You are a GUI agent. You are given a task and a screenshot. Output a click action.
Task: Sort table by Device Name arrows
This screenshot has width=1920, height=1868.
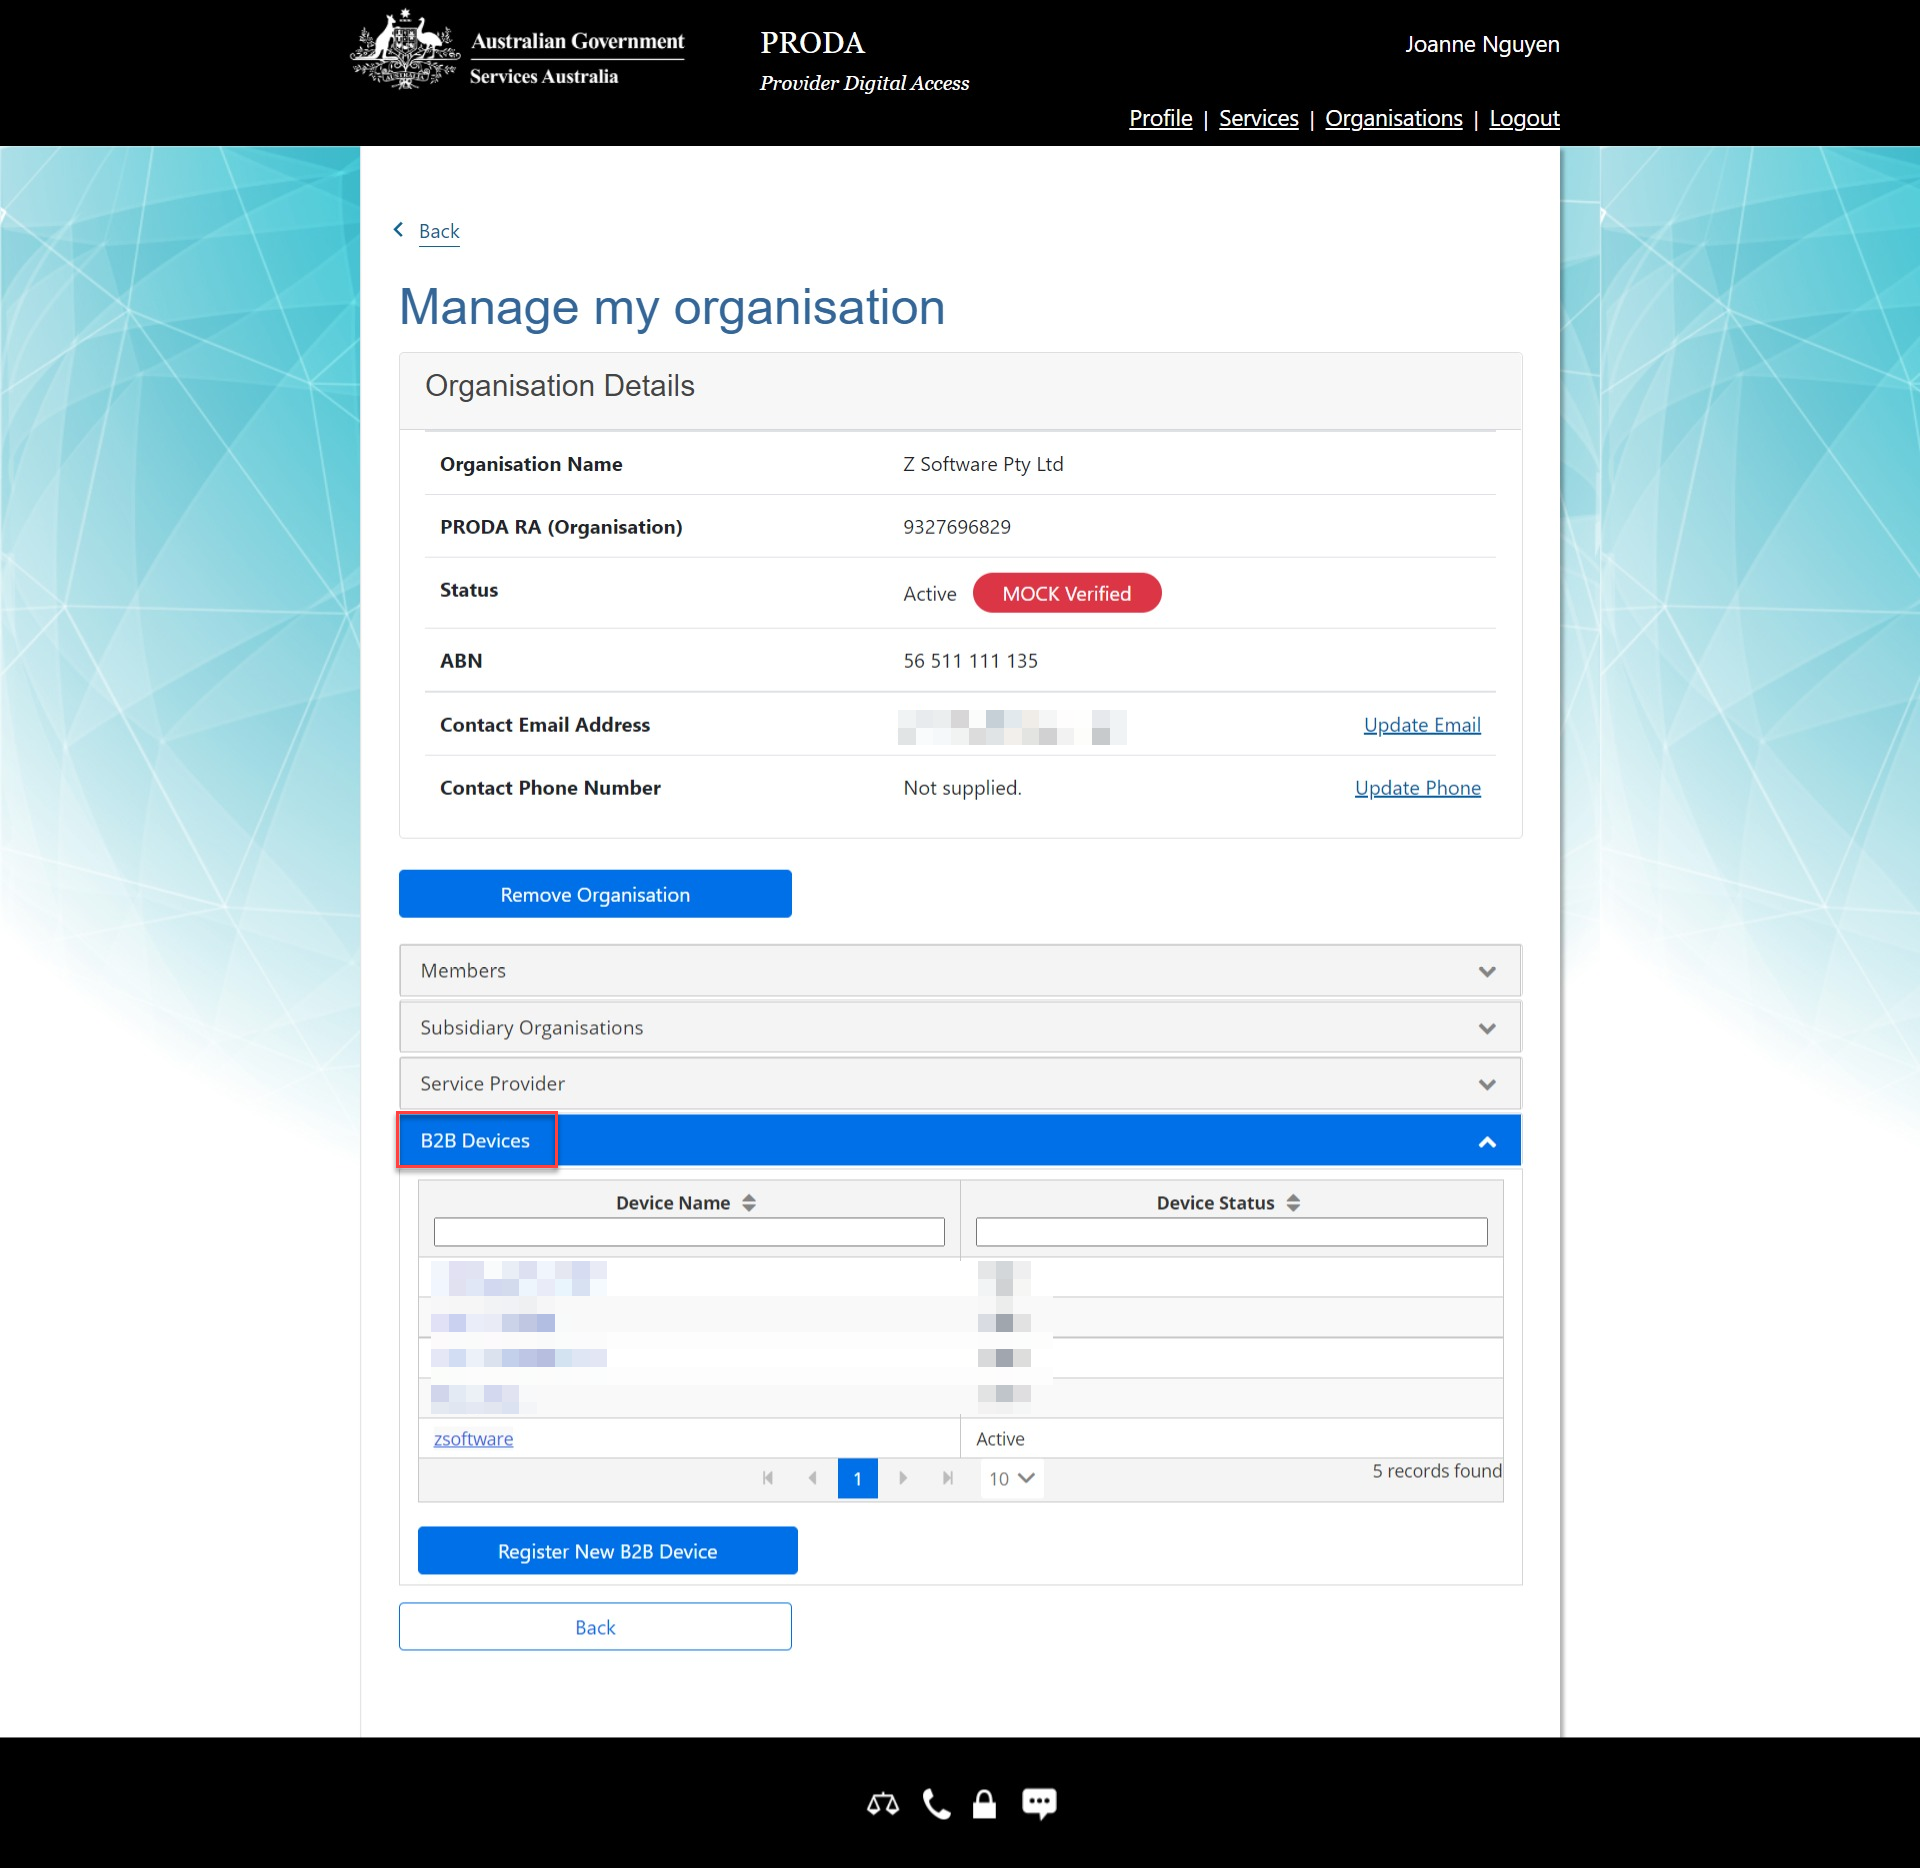pyautogui.click(x=749, y=1203)
